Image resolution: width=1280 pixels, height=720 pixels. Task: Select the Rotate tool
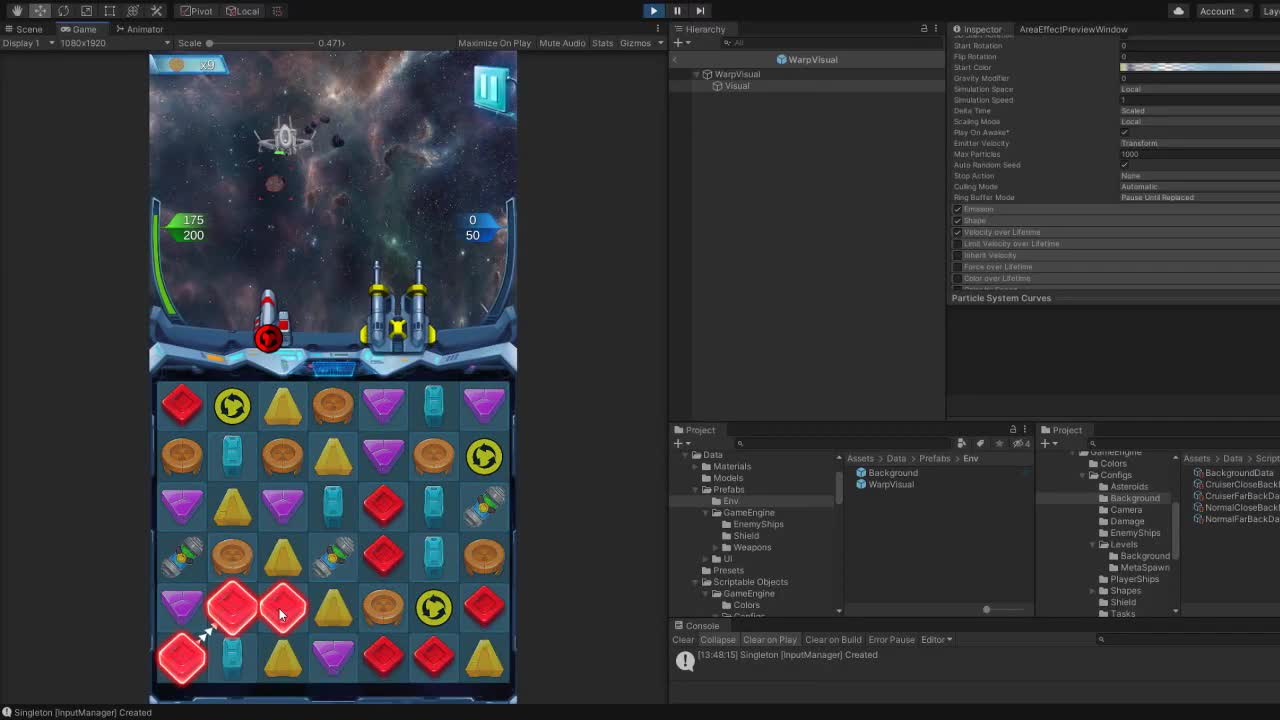(x=62, y=10)
